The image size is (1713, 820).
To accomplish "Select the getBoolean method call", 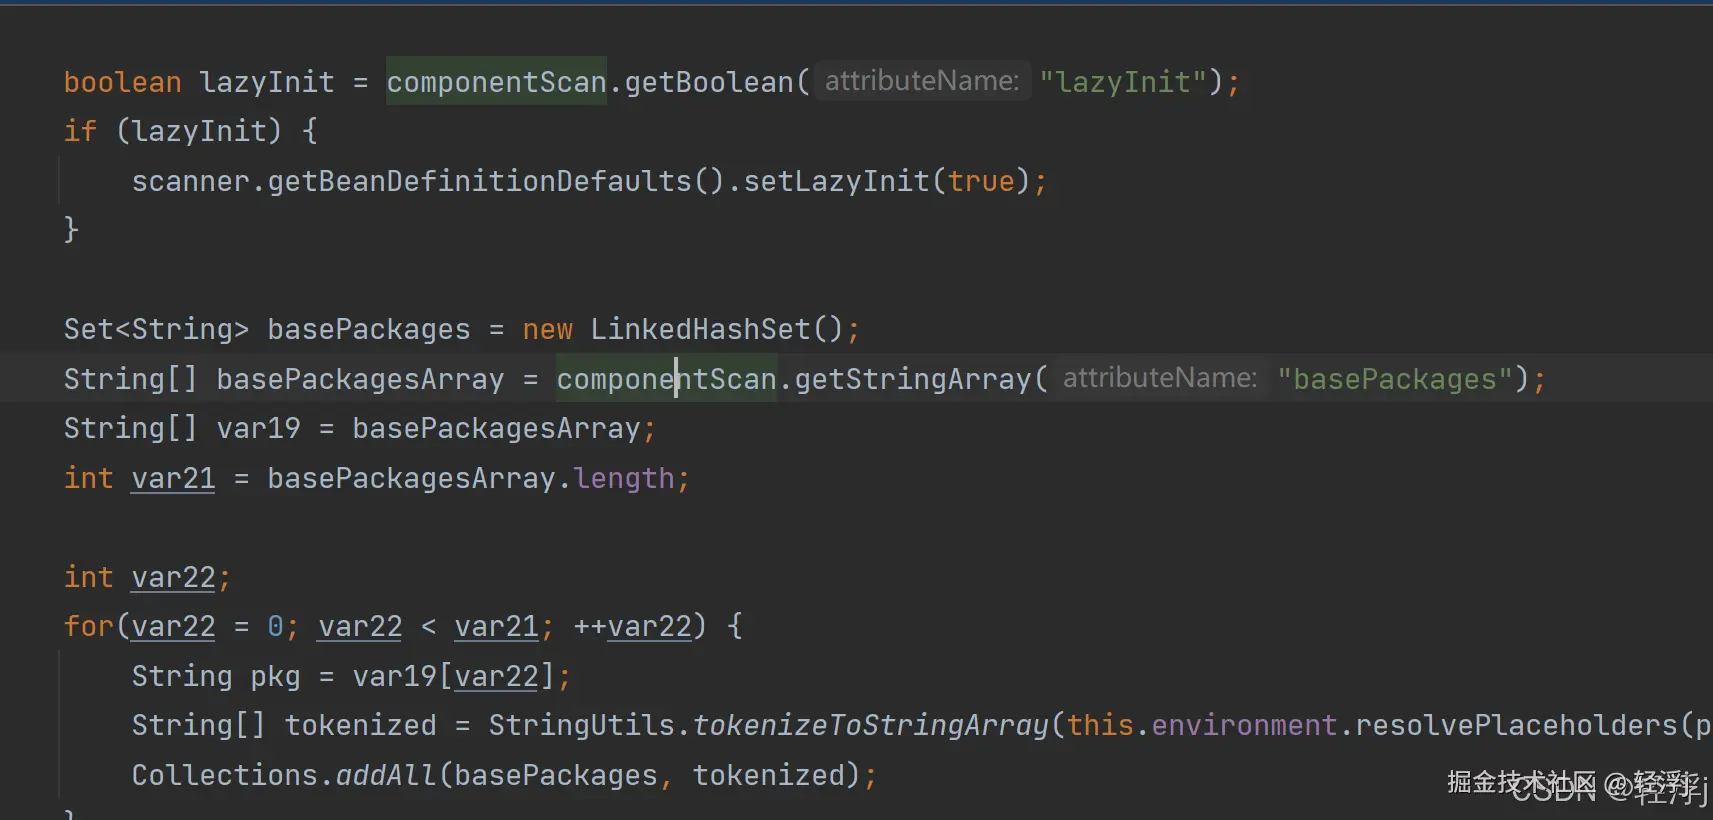I will (709, 82).
